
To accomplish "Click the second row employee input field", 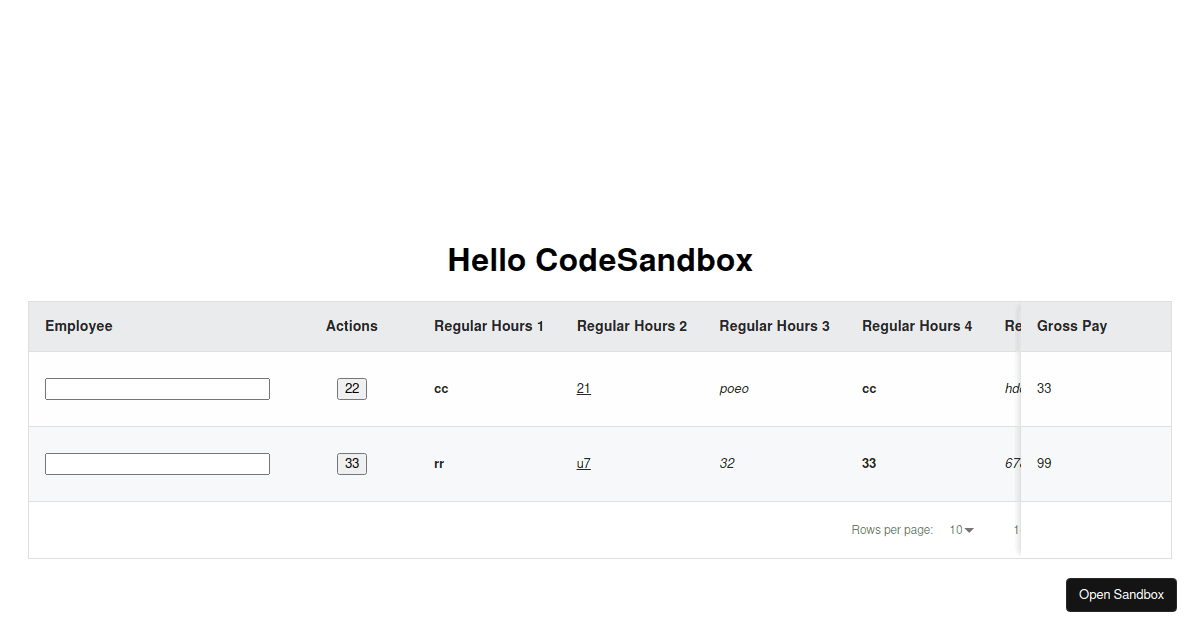I will pos(157,463).
